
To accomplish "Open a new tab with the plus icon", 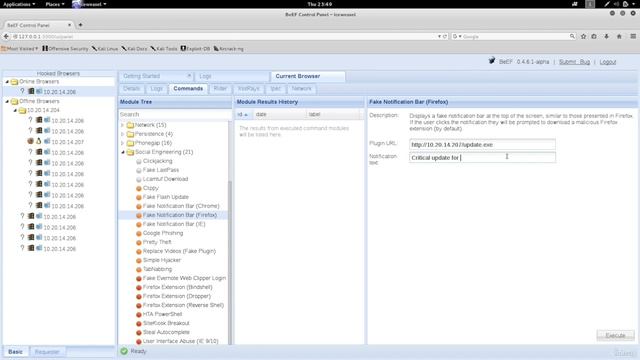I will [80, 25].
